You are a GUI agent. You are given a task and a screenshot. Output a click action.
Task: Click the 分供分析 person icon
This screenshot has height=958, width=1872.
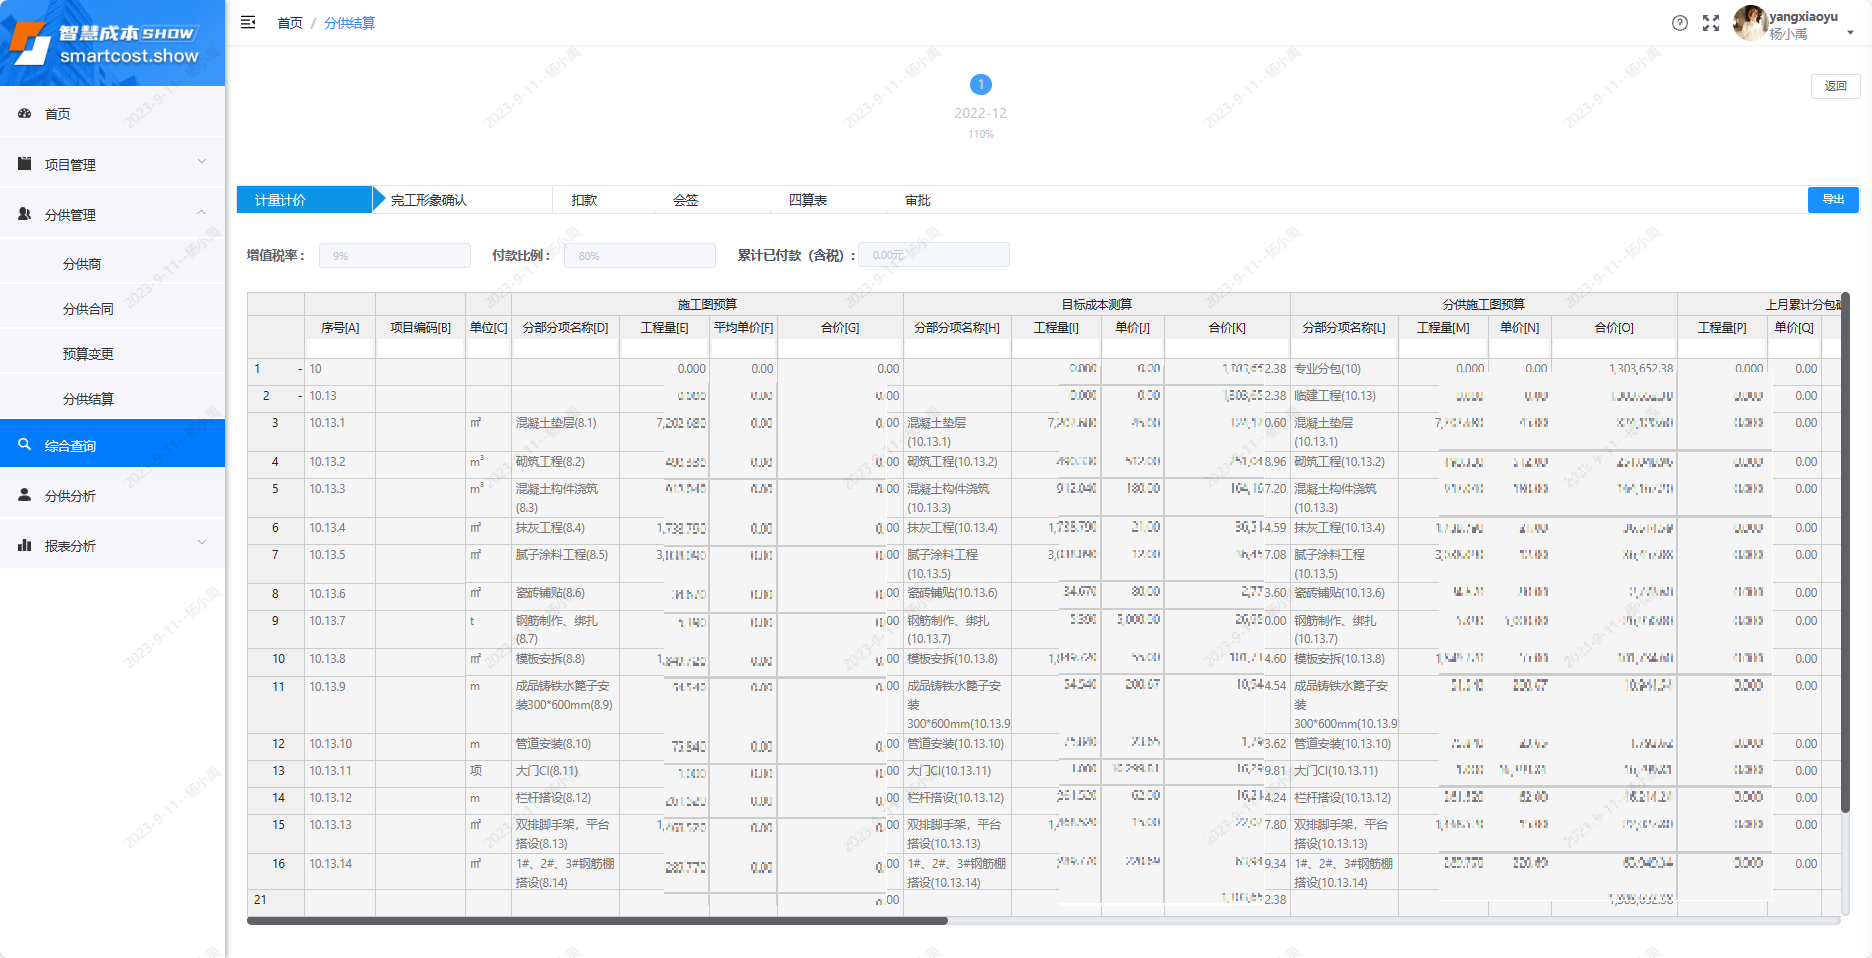coord(25,495)
